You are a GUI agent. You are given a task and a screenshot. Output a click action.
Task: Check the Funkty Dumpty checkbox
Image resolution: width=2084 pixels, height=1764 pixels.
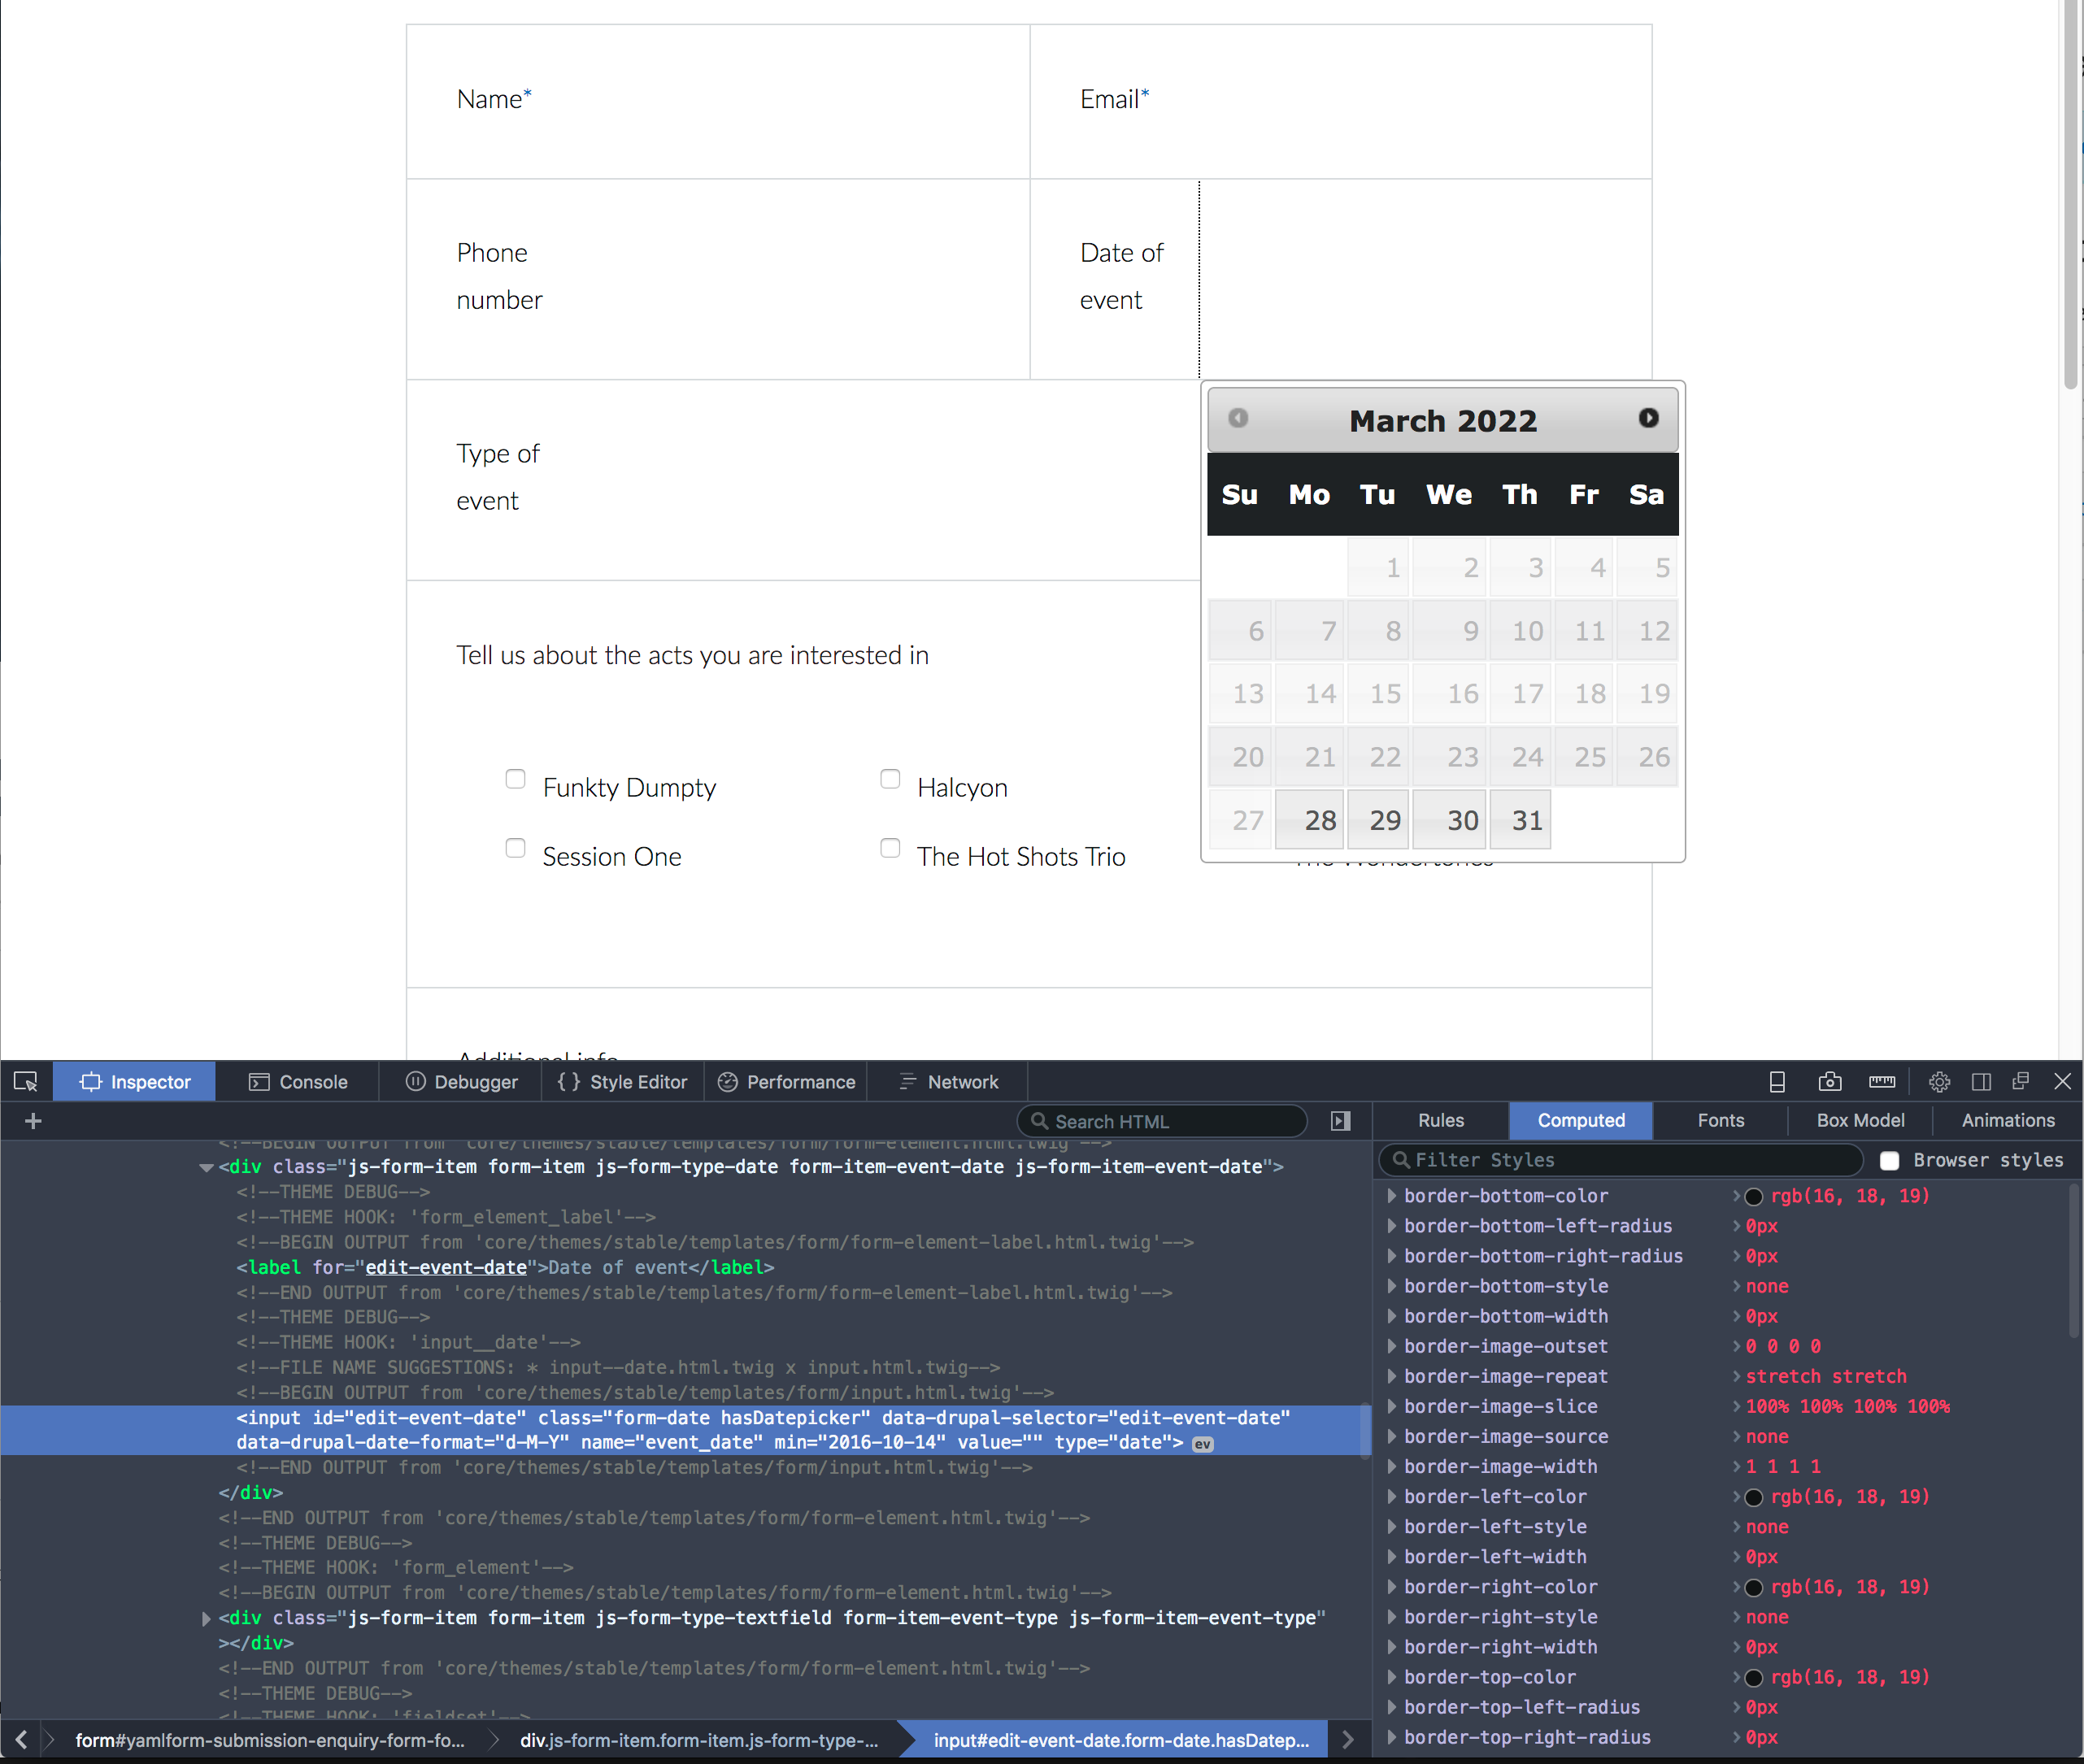(515, 779)
